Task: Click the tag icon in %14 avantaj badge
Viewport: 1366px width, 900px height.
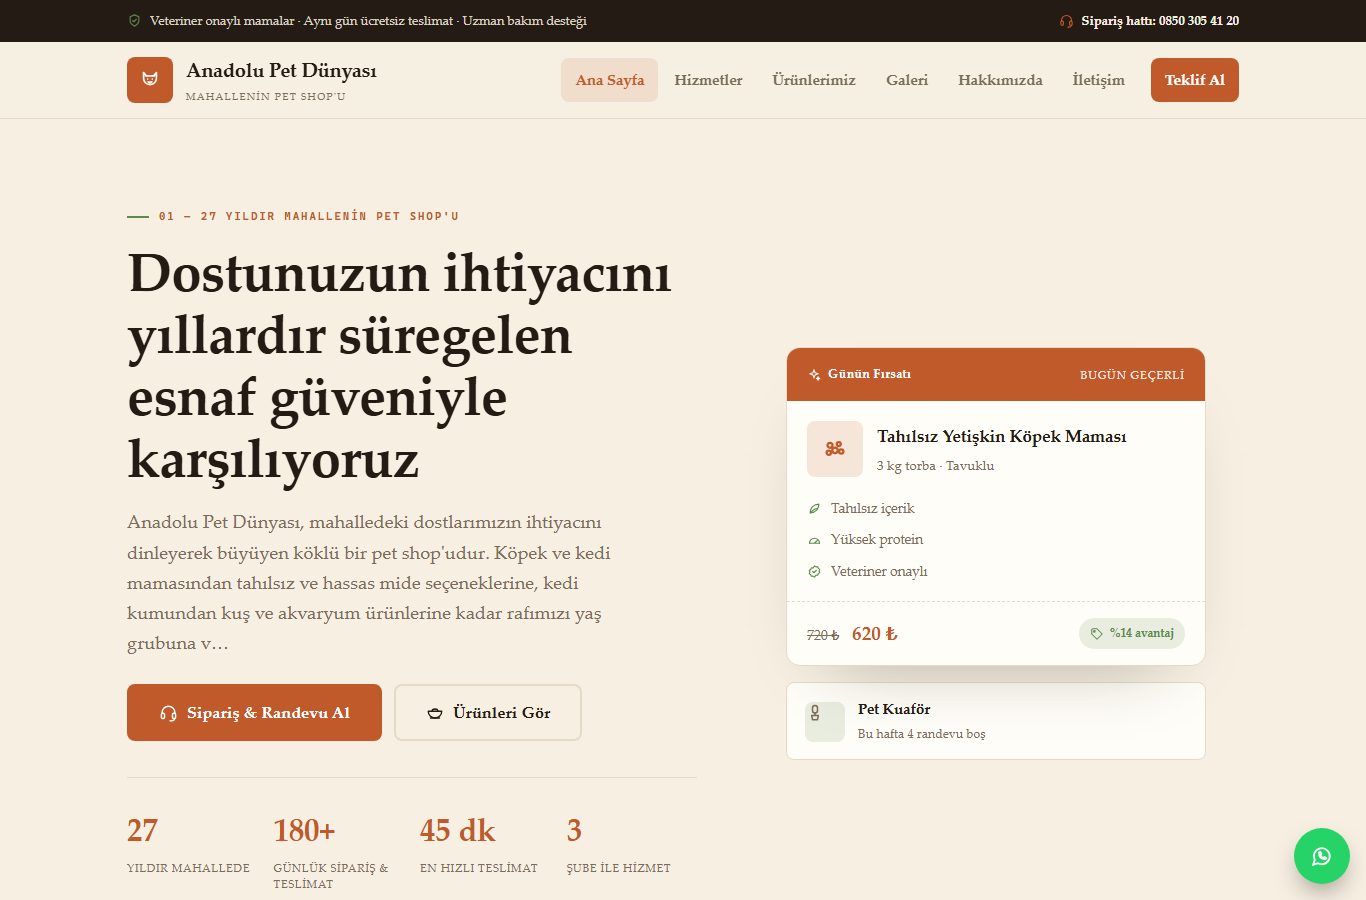Action: click(1097, 633)
